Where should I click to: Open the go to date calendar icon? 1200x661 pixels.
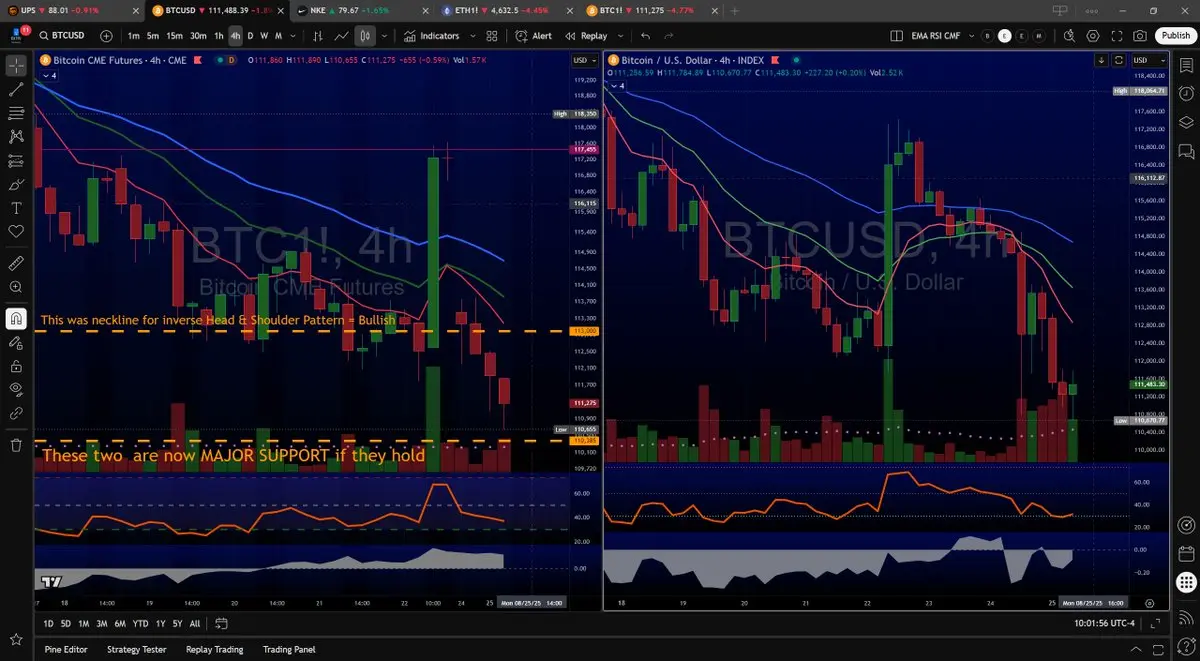221,623
